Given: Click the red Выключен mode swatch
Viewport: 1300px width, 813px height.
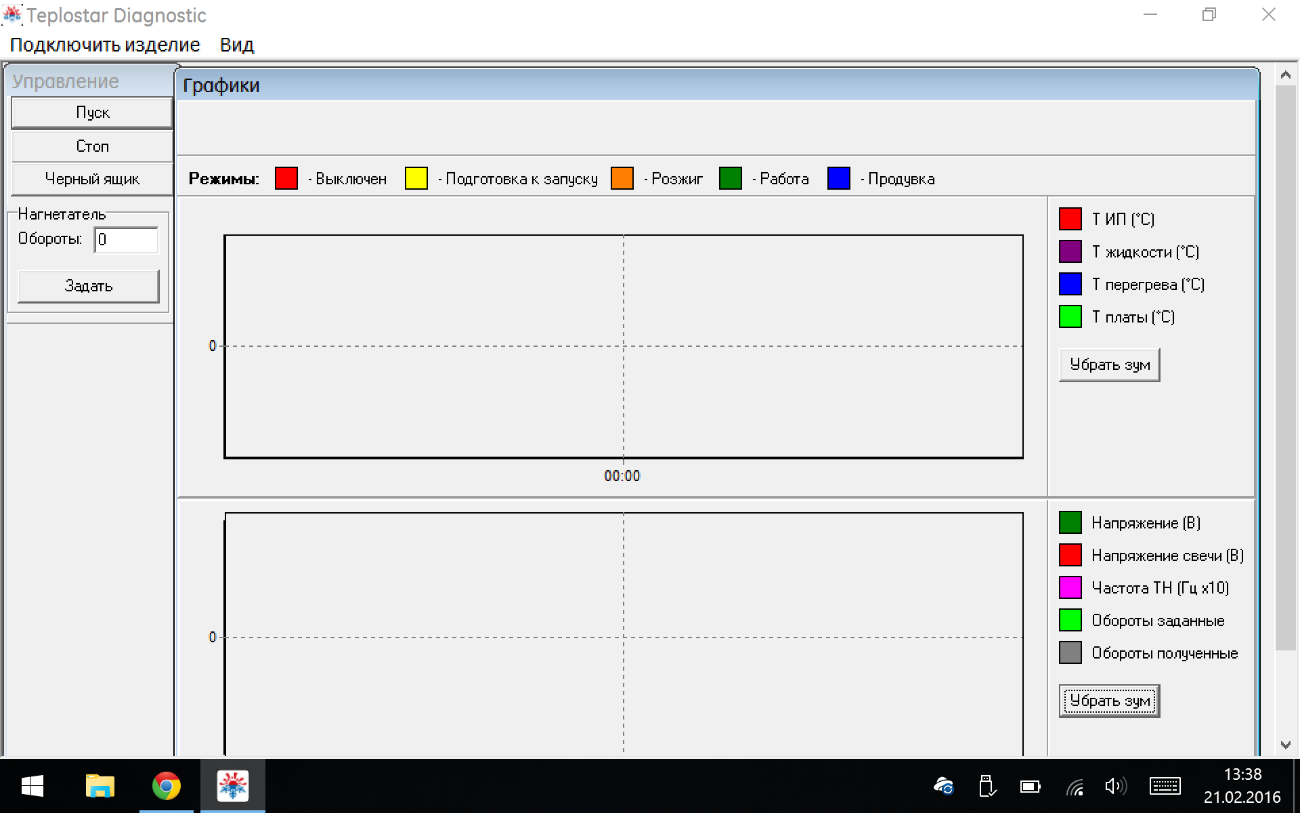Looking at the screenshot, I should (x=287, y=179).
